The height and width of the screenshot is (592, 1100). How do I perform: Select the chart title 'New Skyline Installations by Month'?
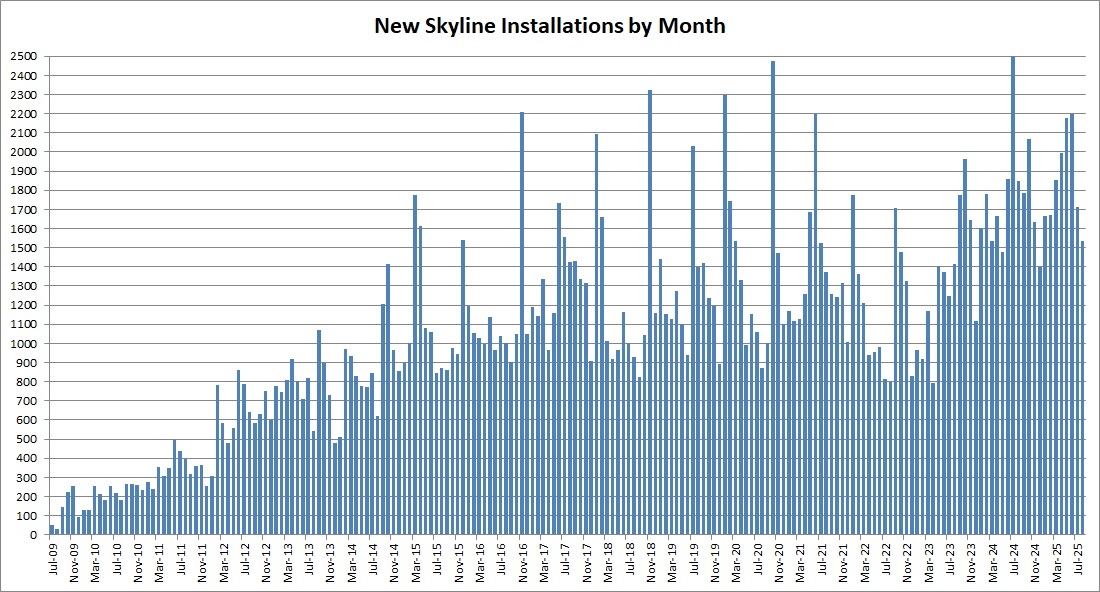pos(549,26)
